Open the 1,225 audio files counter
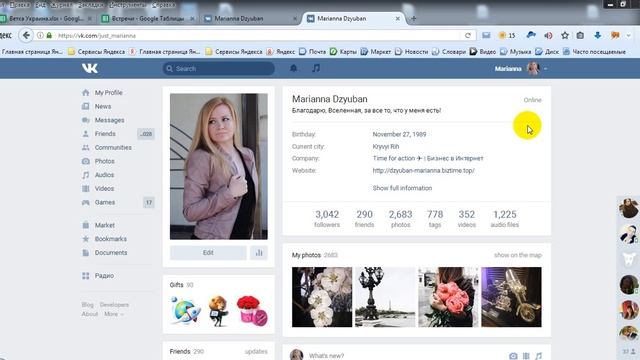 (x=504, y=218)
